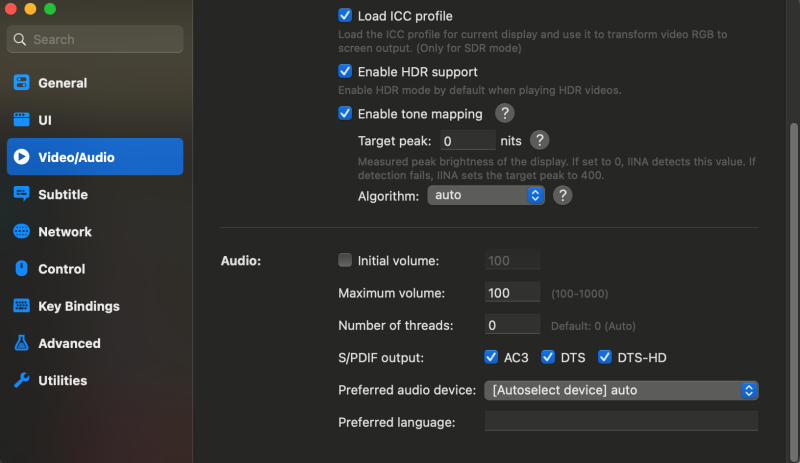Open the Utilities wrench icon

(x=21, y=380)
